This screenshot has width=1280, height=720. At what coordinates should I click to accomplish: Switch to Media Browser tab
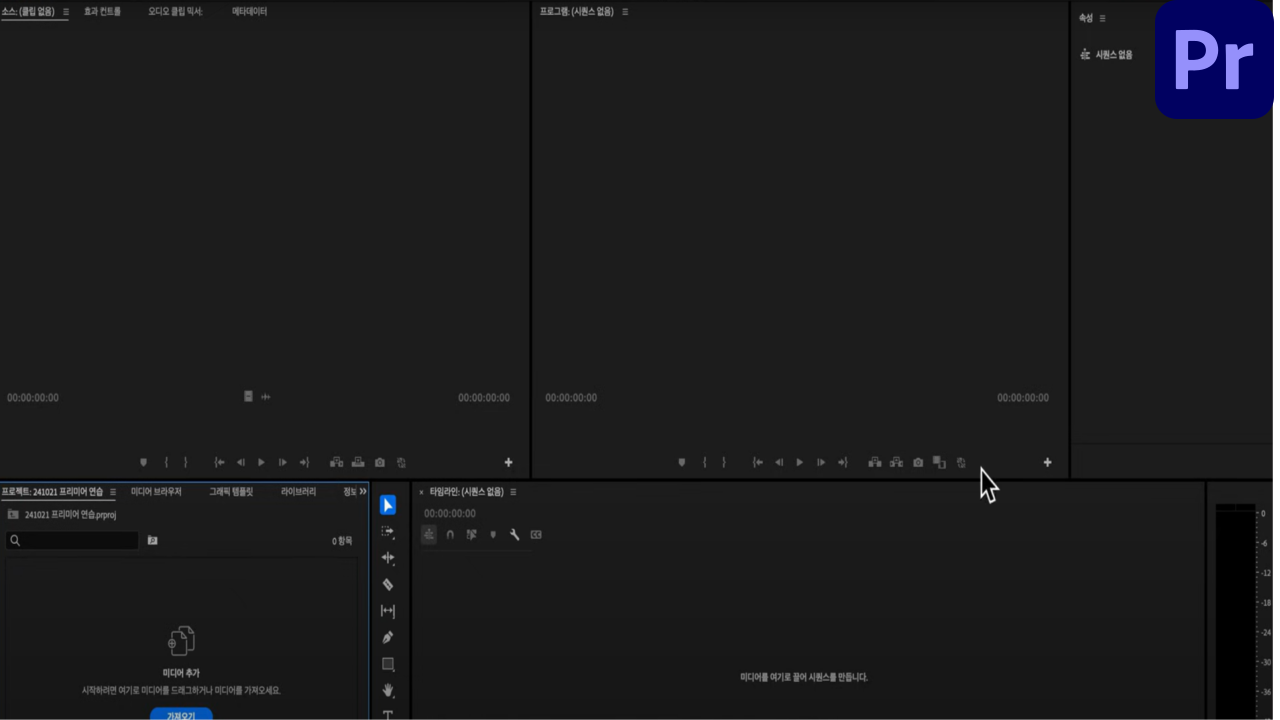(156, 492)
